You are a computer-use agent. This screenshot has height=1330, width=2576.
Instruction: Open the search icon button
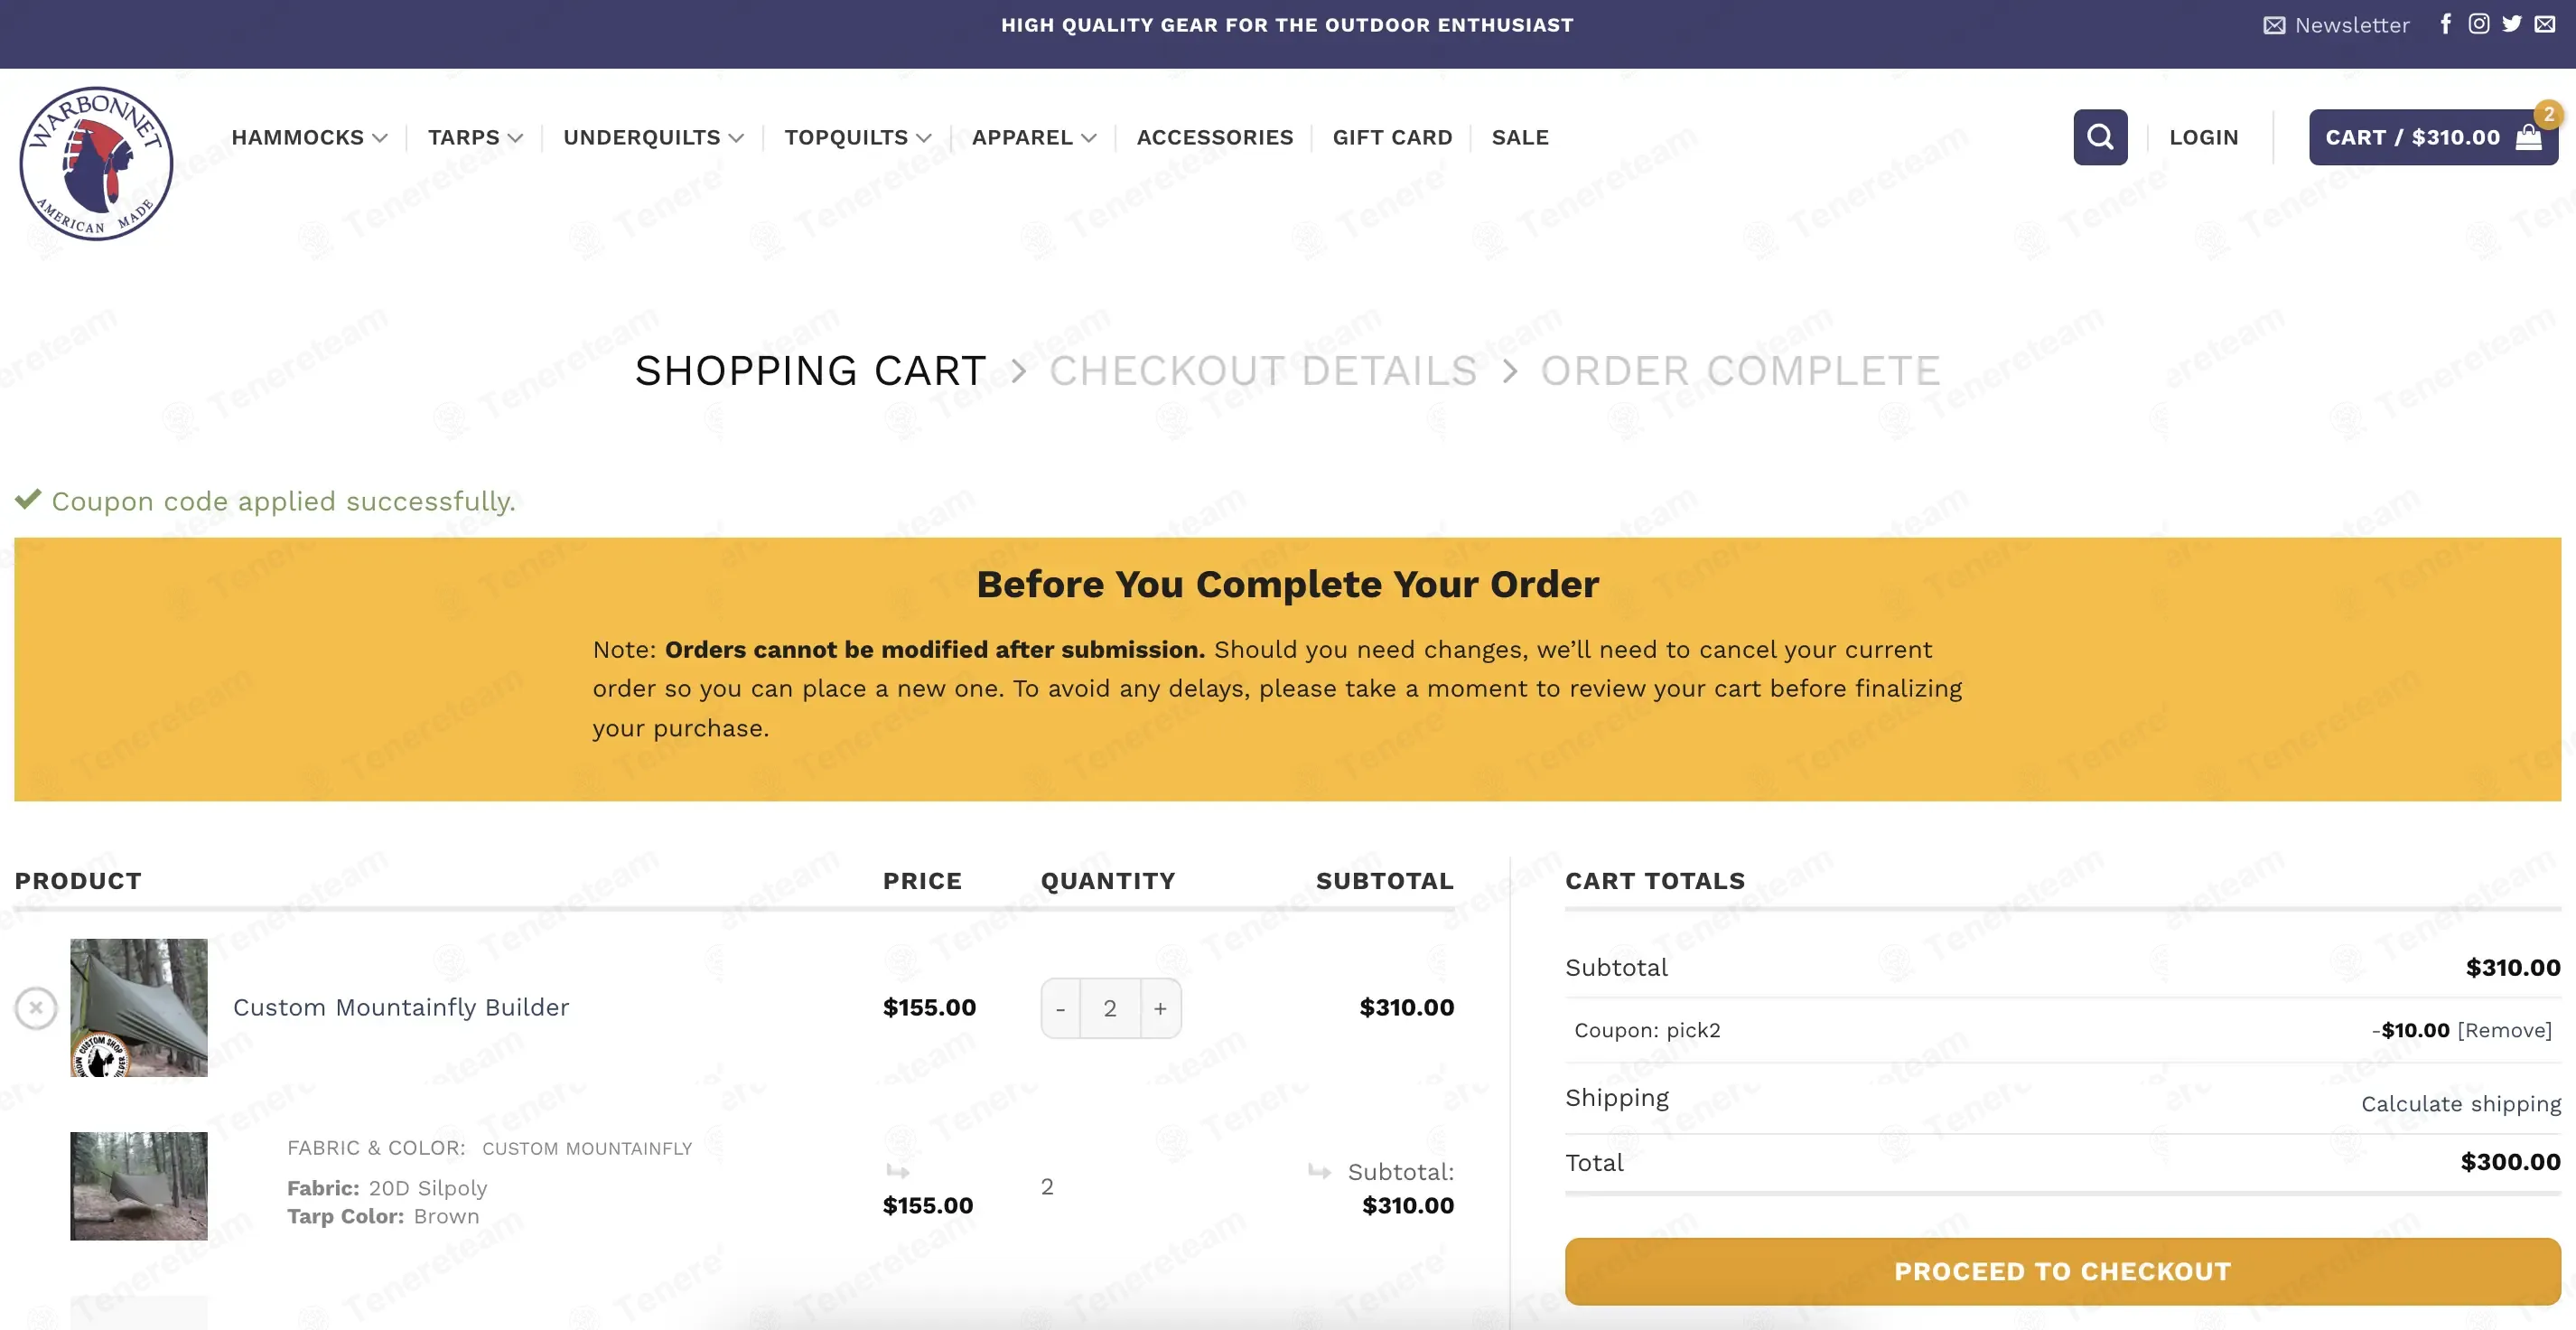point(2100,137)
